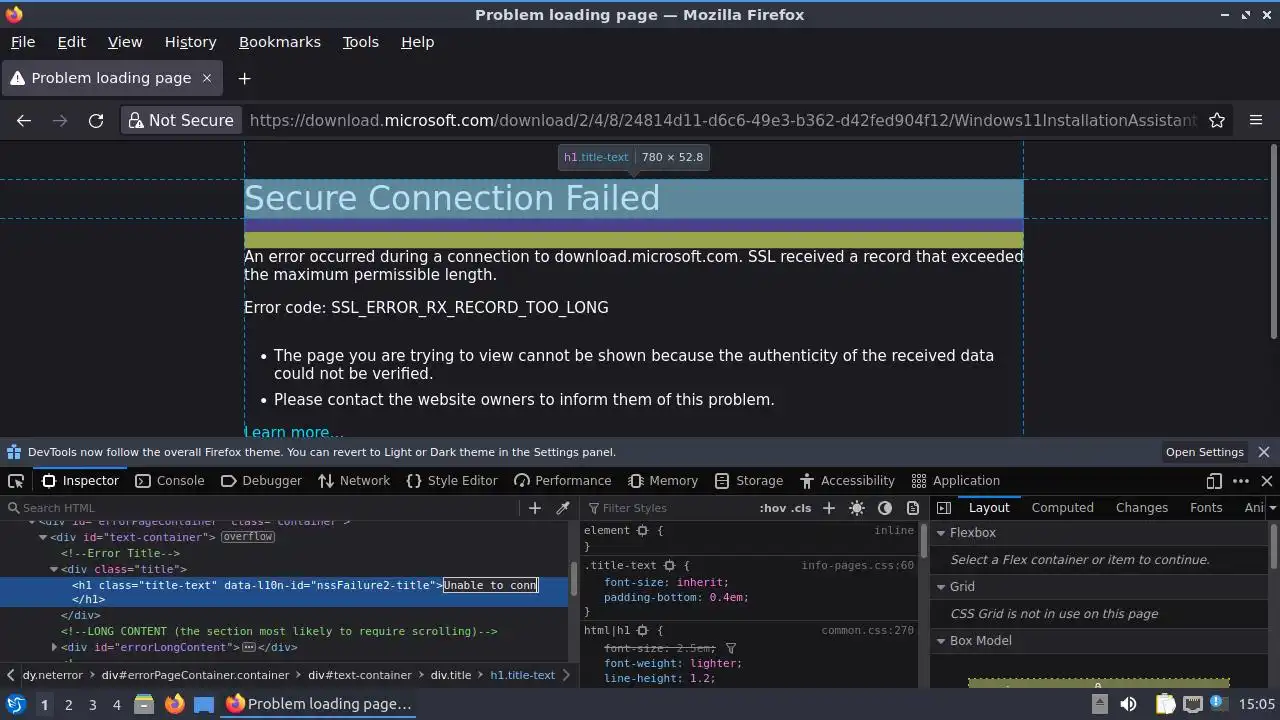This screenshot has width=1280, height=720.
Task: Open the Firefox application menu
Action: tap(1256, 120)
